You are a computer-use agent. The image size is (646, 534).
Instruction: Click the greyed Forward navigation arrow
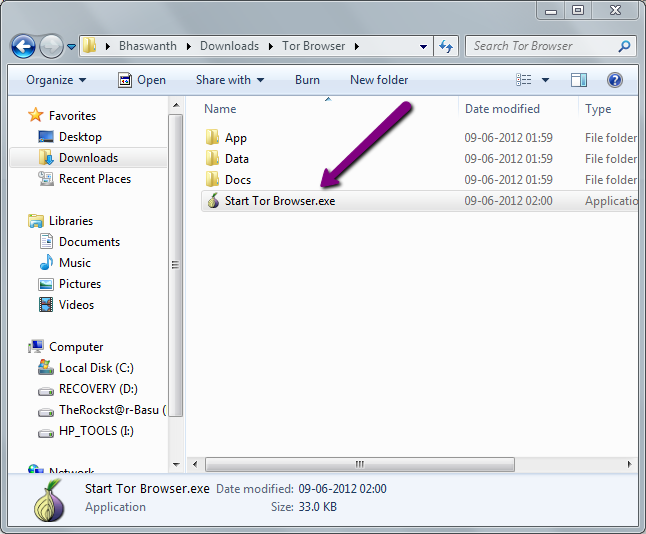click(x=51, y=46)
